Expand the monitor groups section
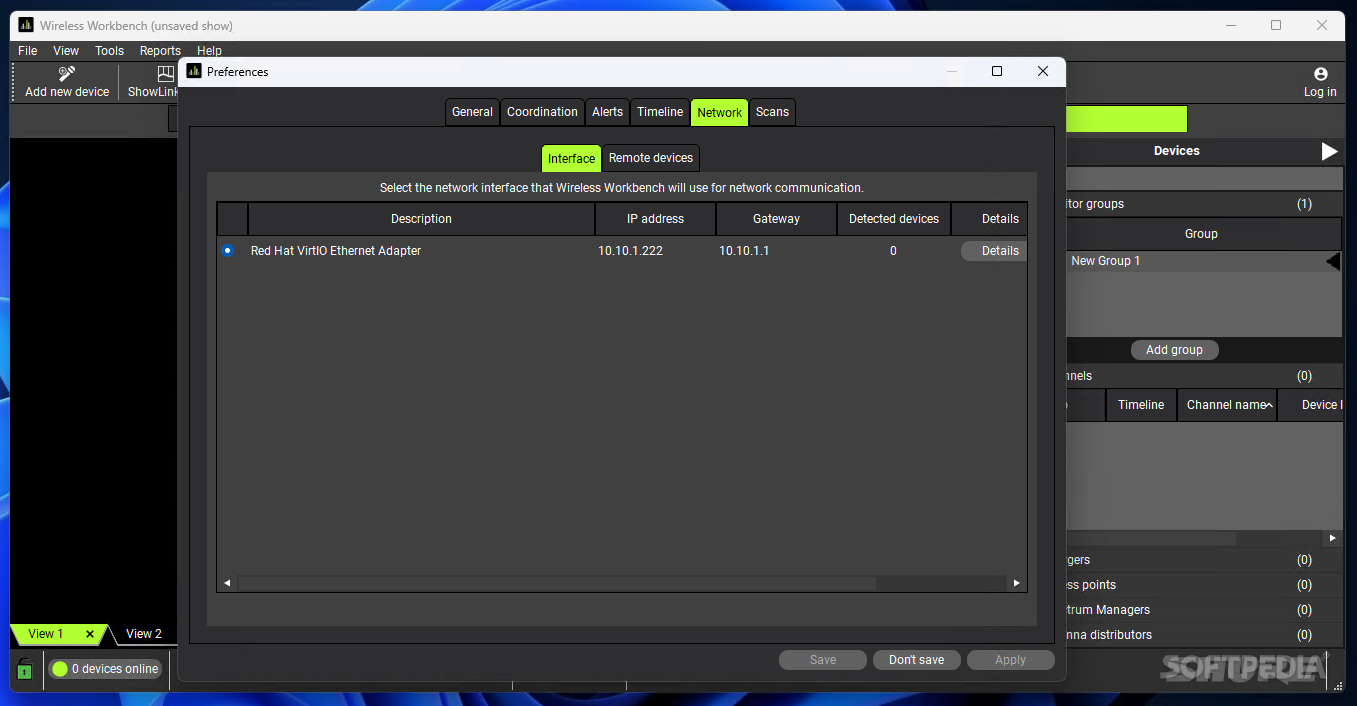 1204,204
